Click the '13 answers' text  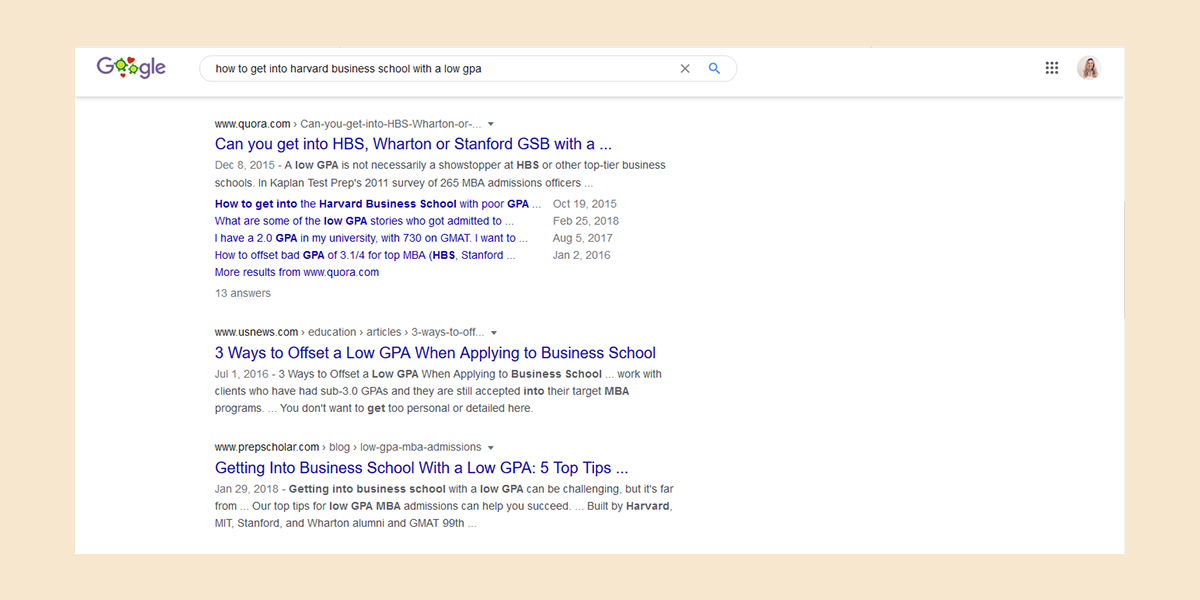click(x=243, y=293)
